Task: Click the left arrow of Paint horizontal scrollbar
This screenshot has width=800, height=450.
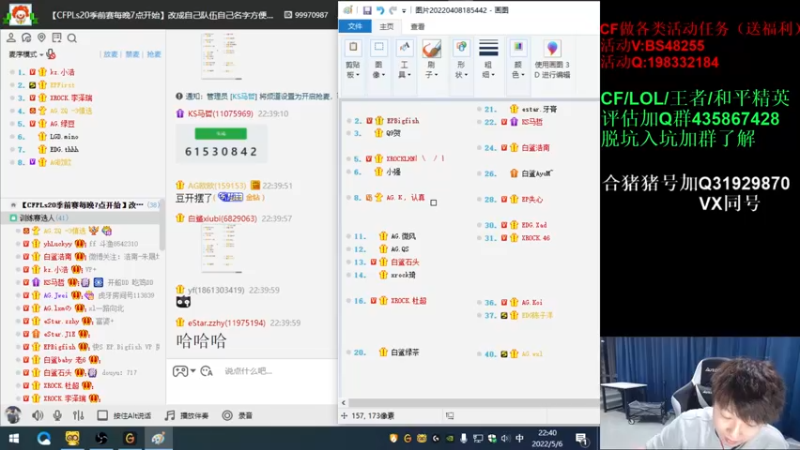Action: pos(343,403)
